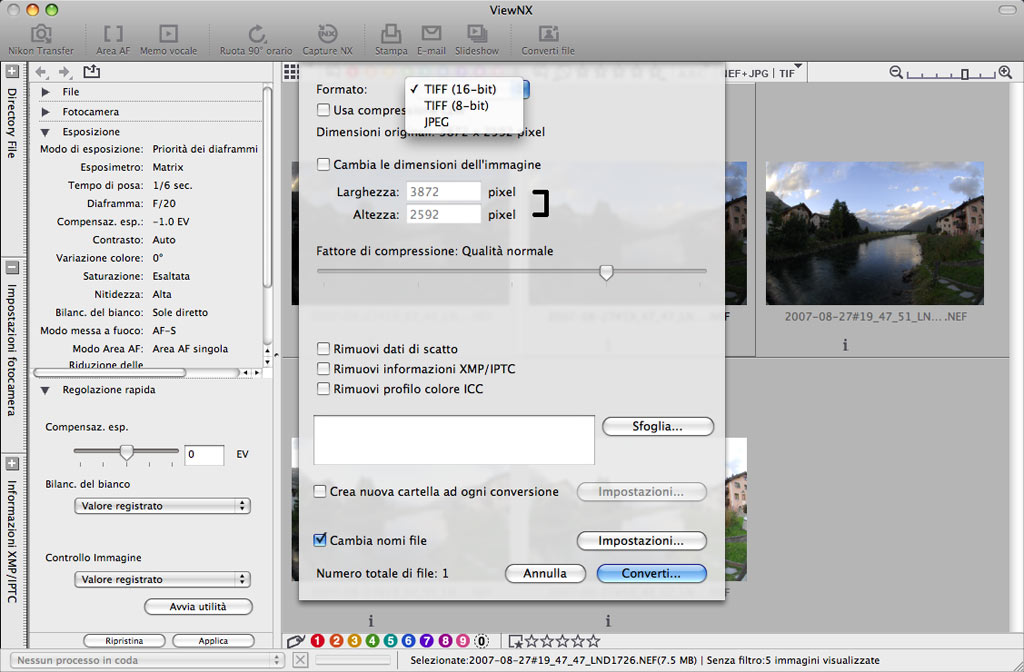Image resolution: width=1024 pixels, height=672 pixels.
Task: Enable Rimuovi profilo colore ICC
Action: click(x=323, y=389)
